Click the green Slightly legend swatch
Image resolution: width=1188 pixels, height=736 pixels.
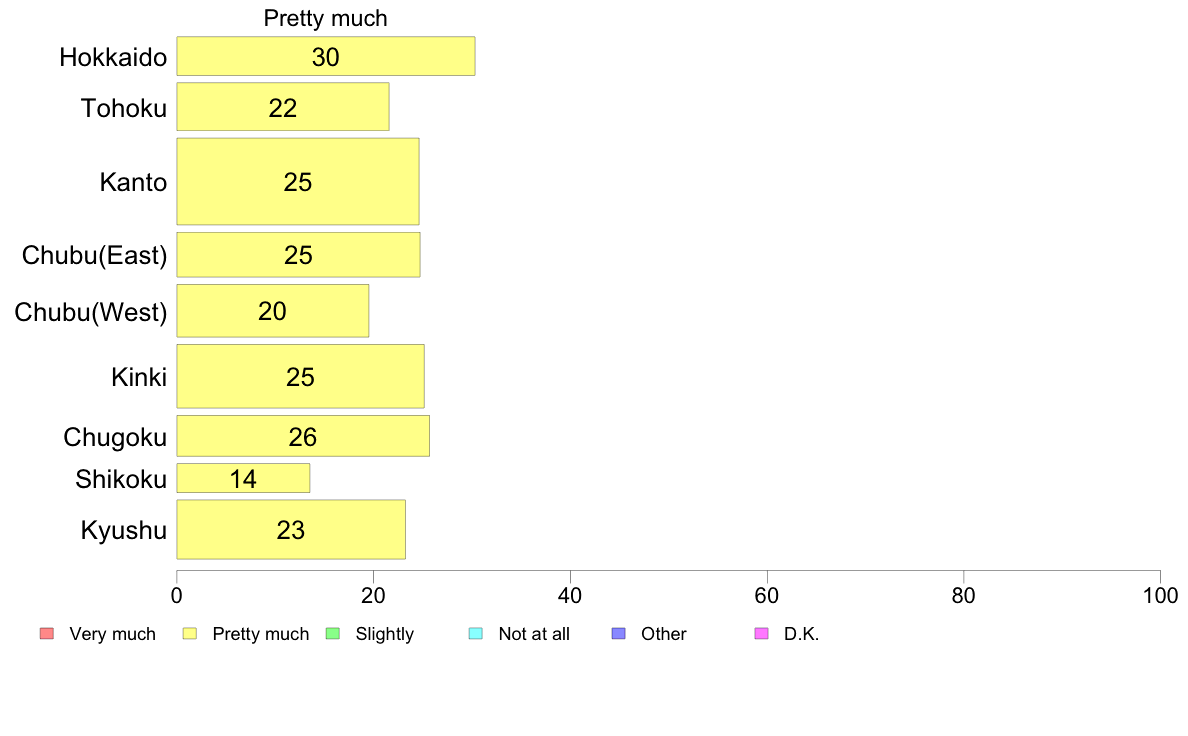point(333,634)
